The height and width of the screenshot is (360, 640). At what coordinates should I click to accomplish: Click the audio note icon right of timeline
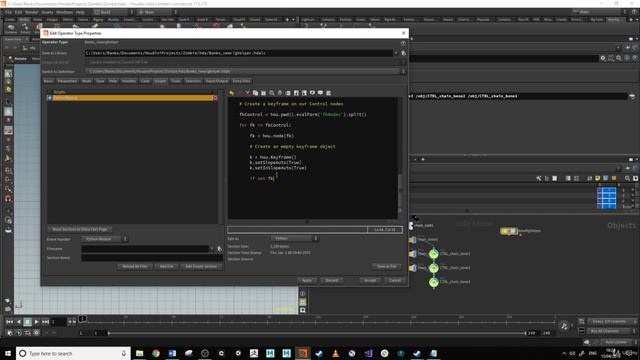[564, 326]
